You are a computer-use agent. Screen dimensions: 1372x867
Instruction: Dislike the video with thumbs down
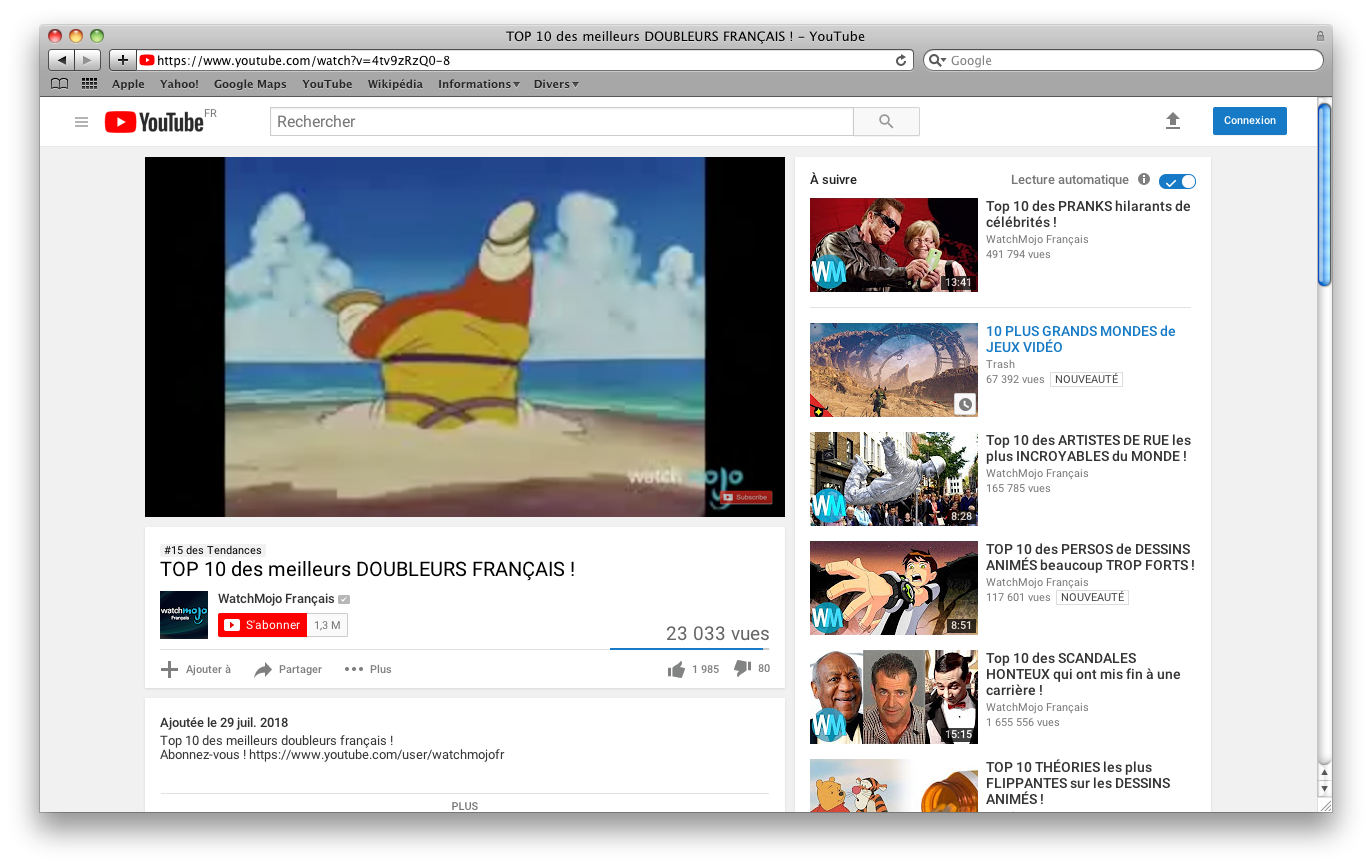742,668
